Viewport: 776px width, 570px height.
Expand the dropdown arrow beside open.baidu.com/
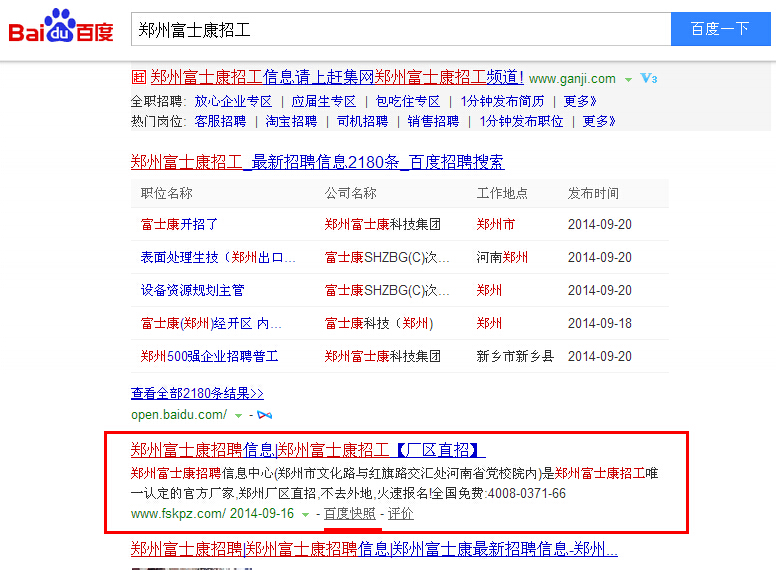point(239,416)
